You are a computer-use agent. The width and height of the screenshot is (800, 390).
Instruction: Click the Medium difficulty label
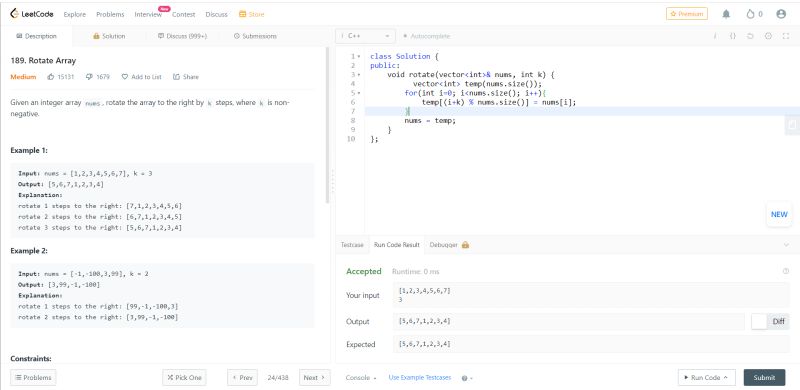pyautogui.click(x=23, y=77)
